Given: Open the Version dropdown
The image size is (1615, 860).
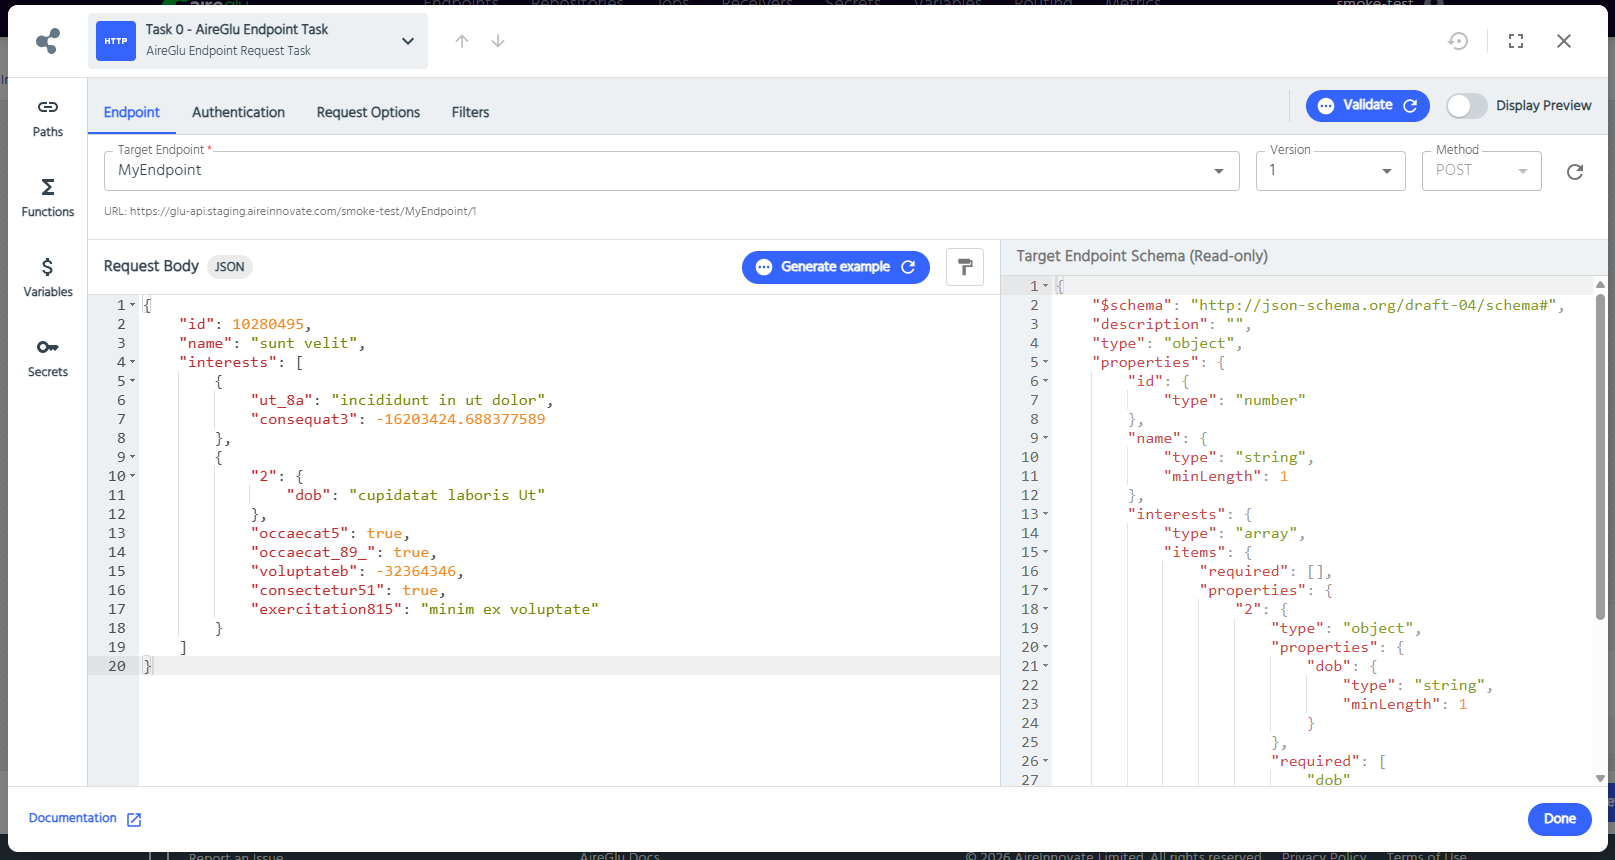Looking at the screenshot, I should coord(1386,171).
